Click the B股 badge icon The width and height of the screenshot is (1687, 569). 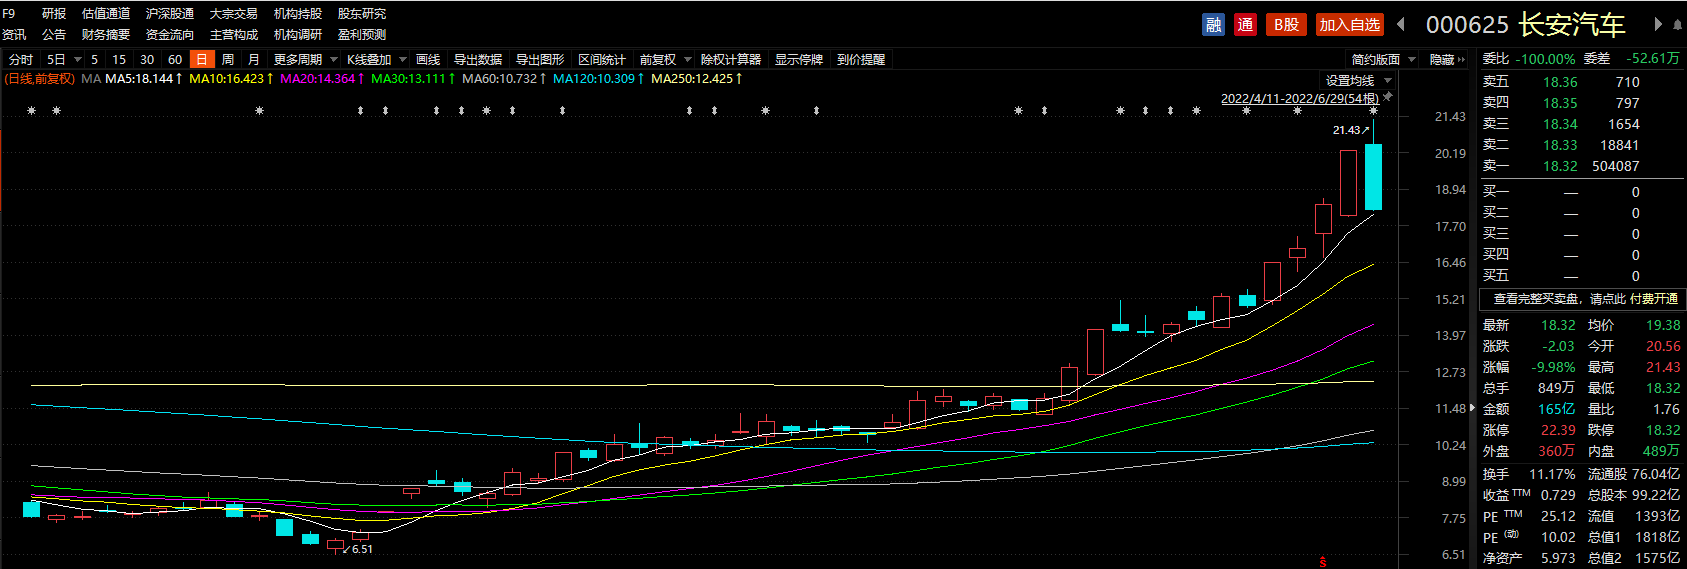coord(1286,25)
